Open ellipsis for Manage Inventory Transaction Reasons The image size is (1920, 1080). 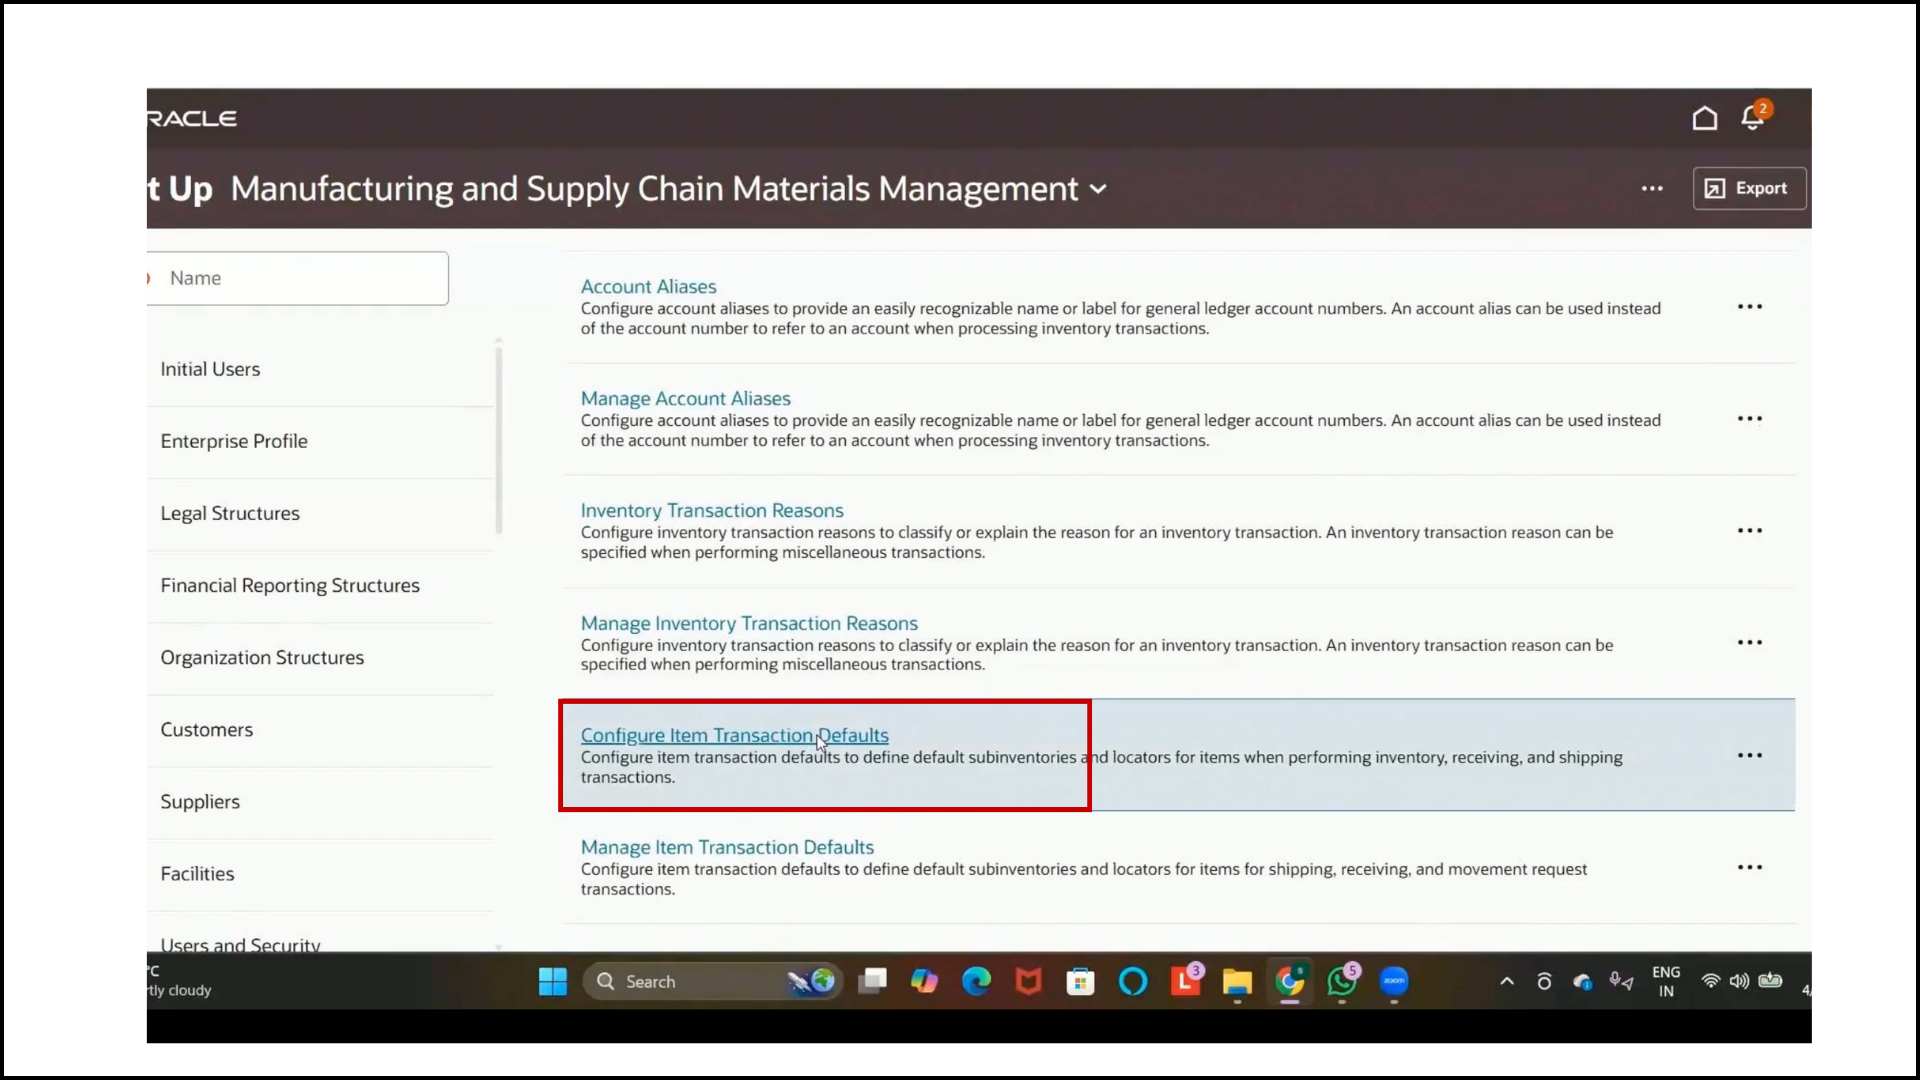[x=1750, y=643]
